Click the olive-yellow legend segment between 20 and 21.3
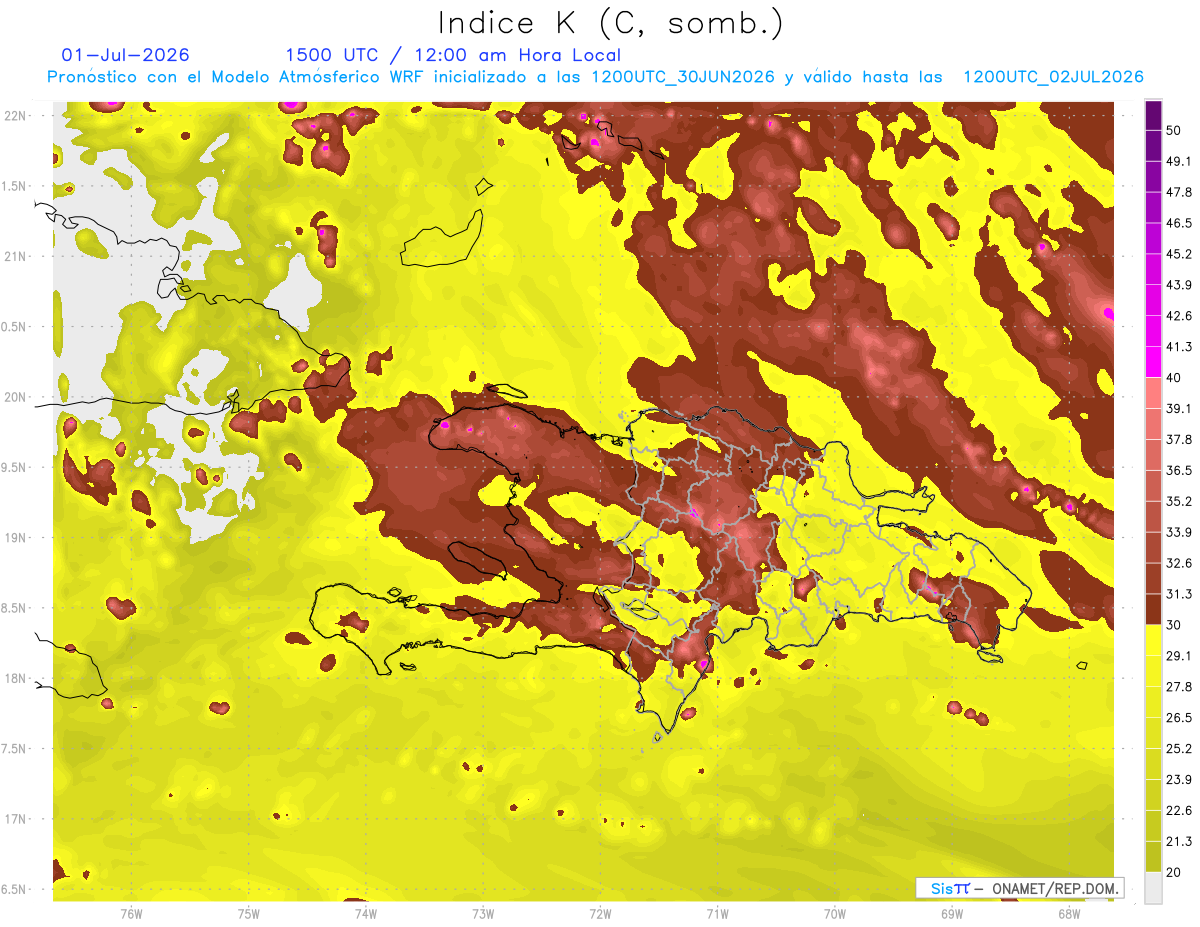The height and width of the screenshot is (927, 1200). (x=1153, y=856)
